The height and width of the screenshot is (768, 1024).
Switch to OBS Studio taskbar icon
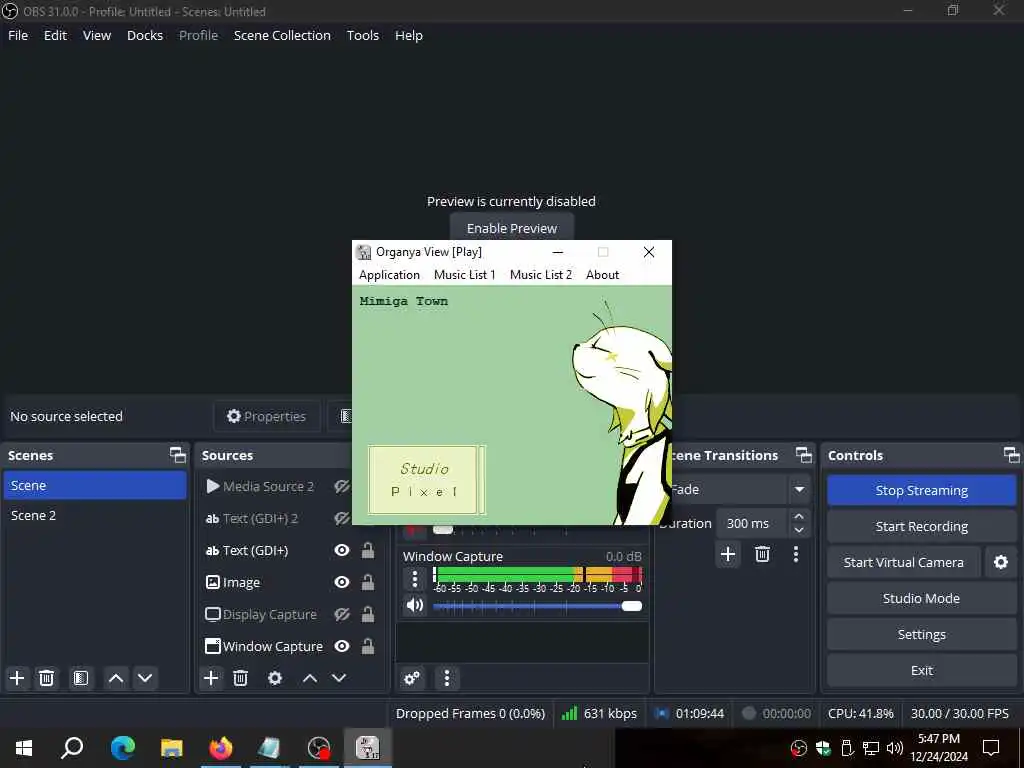click(x=319, y=748)
